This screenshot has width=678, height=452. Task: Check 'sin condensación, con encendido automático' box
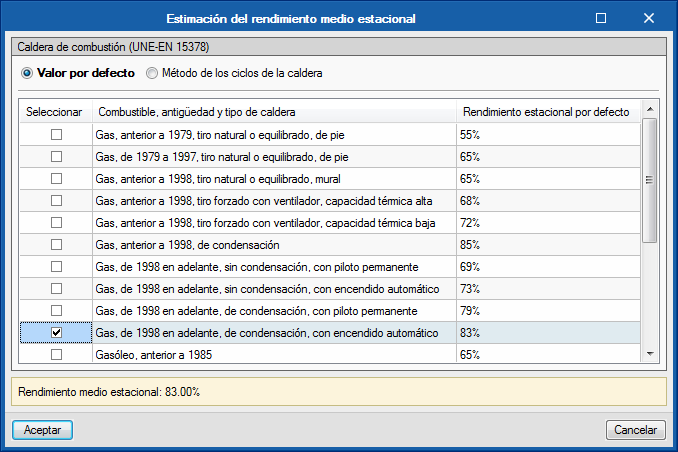pos(56,289)
